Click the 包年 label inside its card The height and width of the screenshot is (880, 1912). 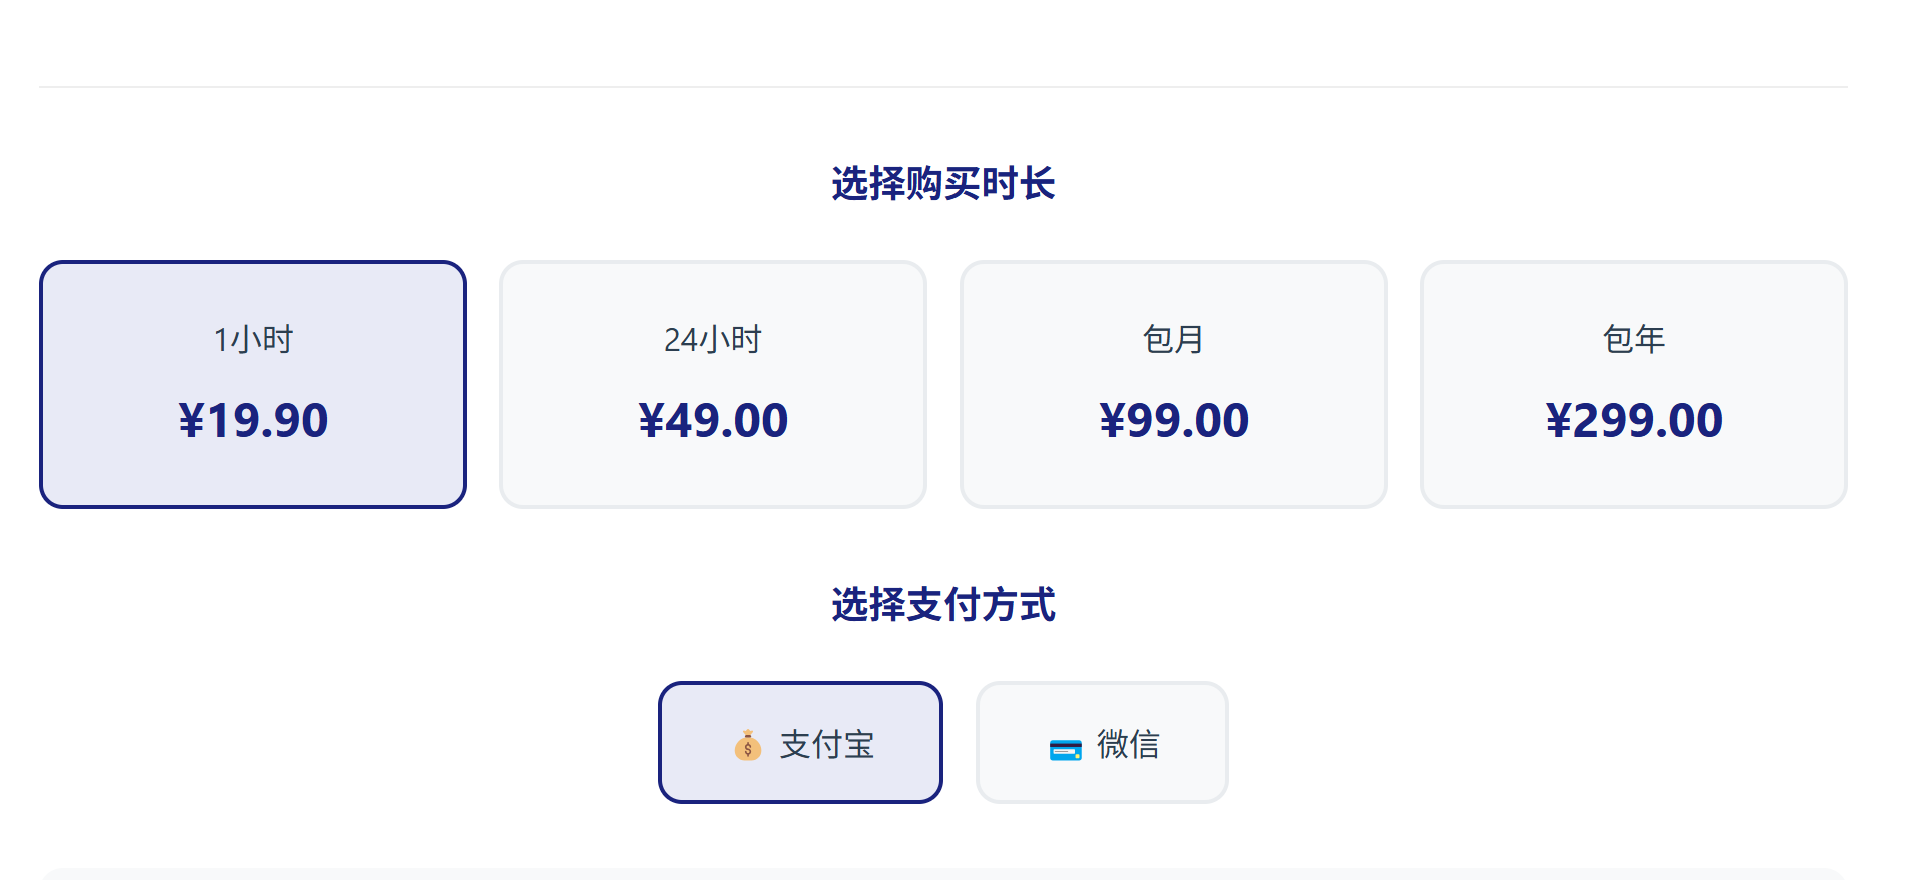point(1633,339)
